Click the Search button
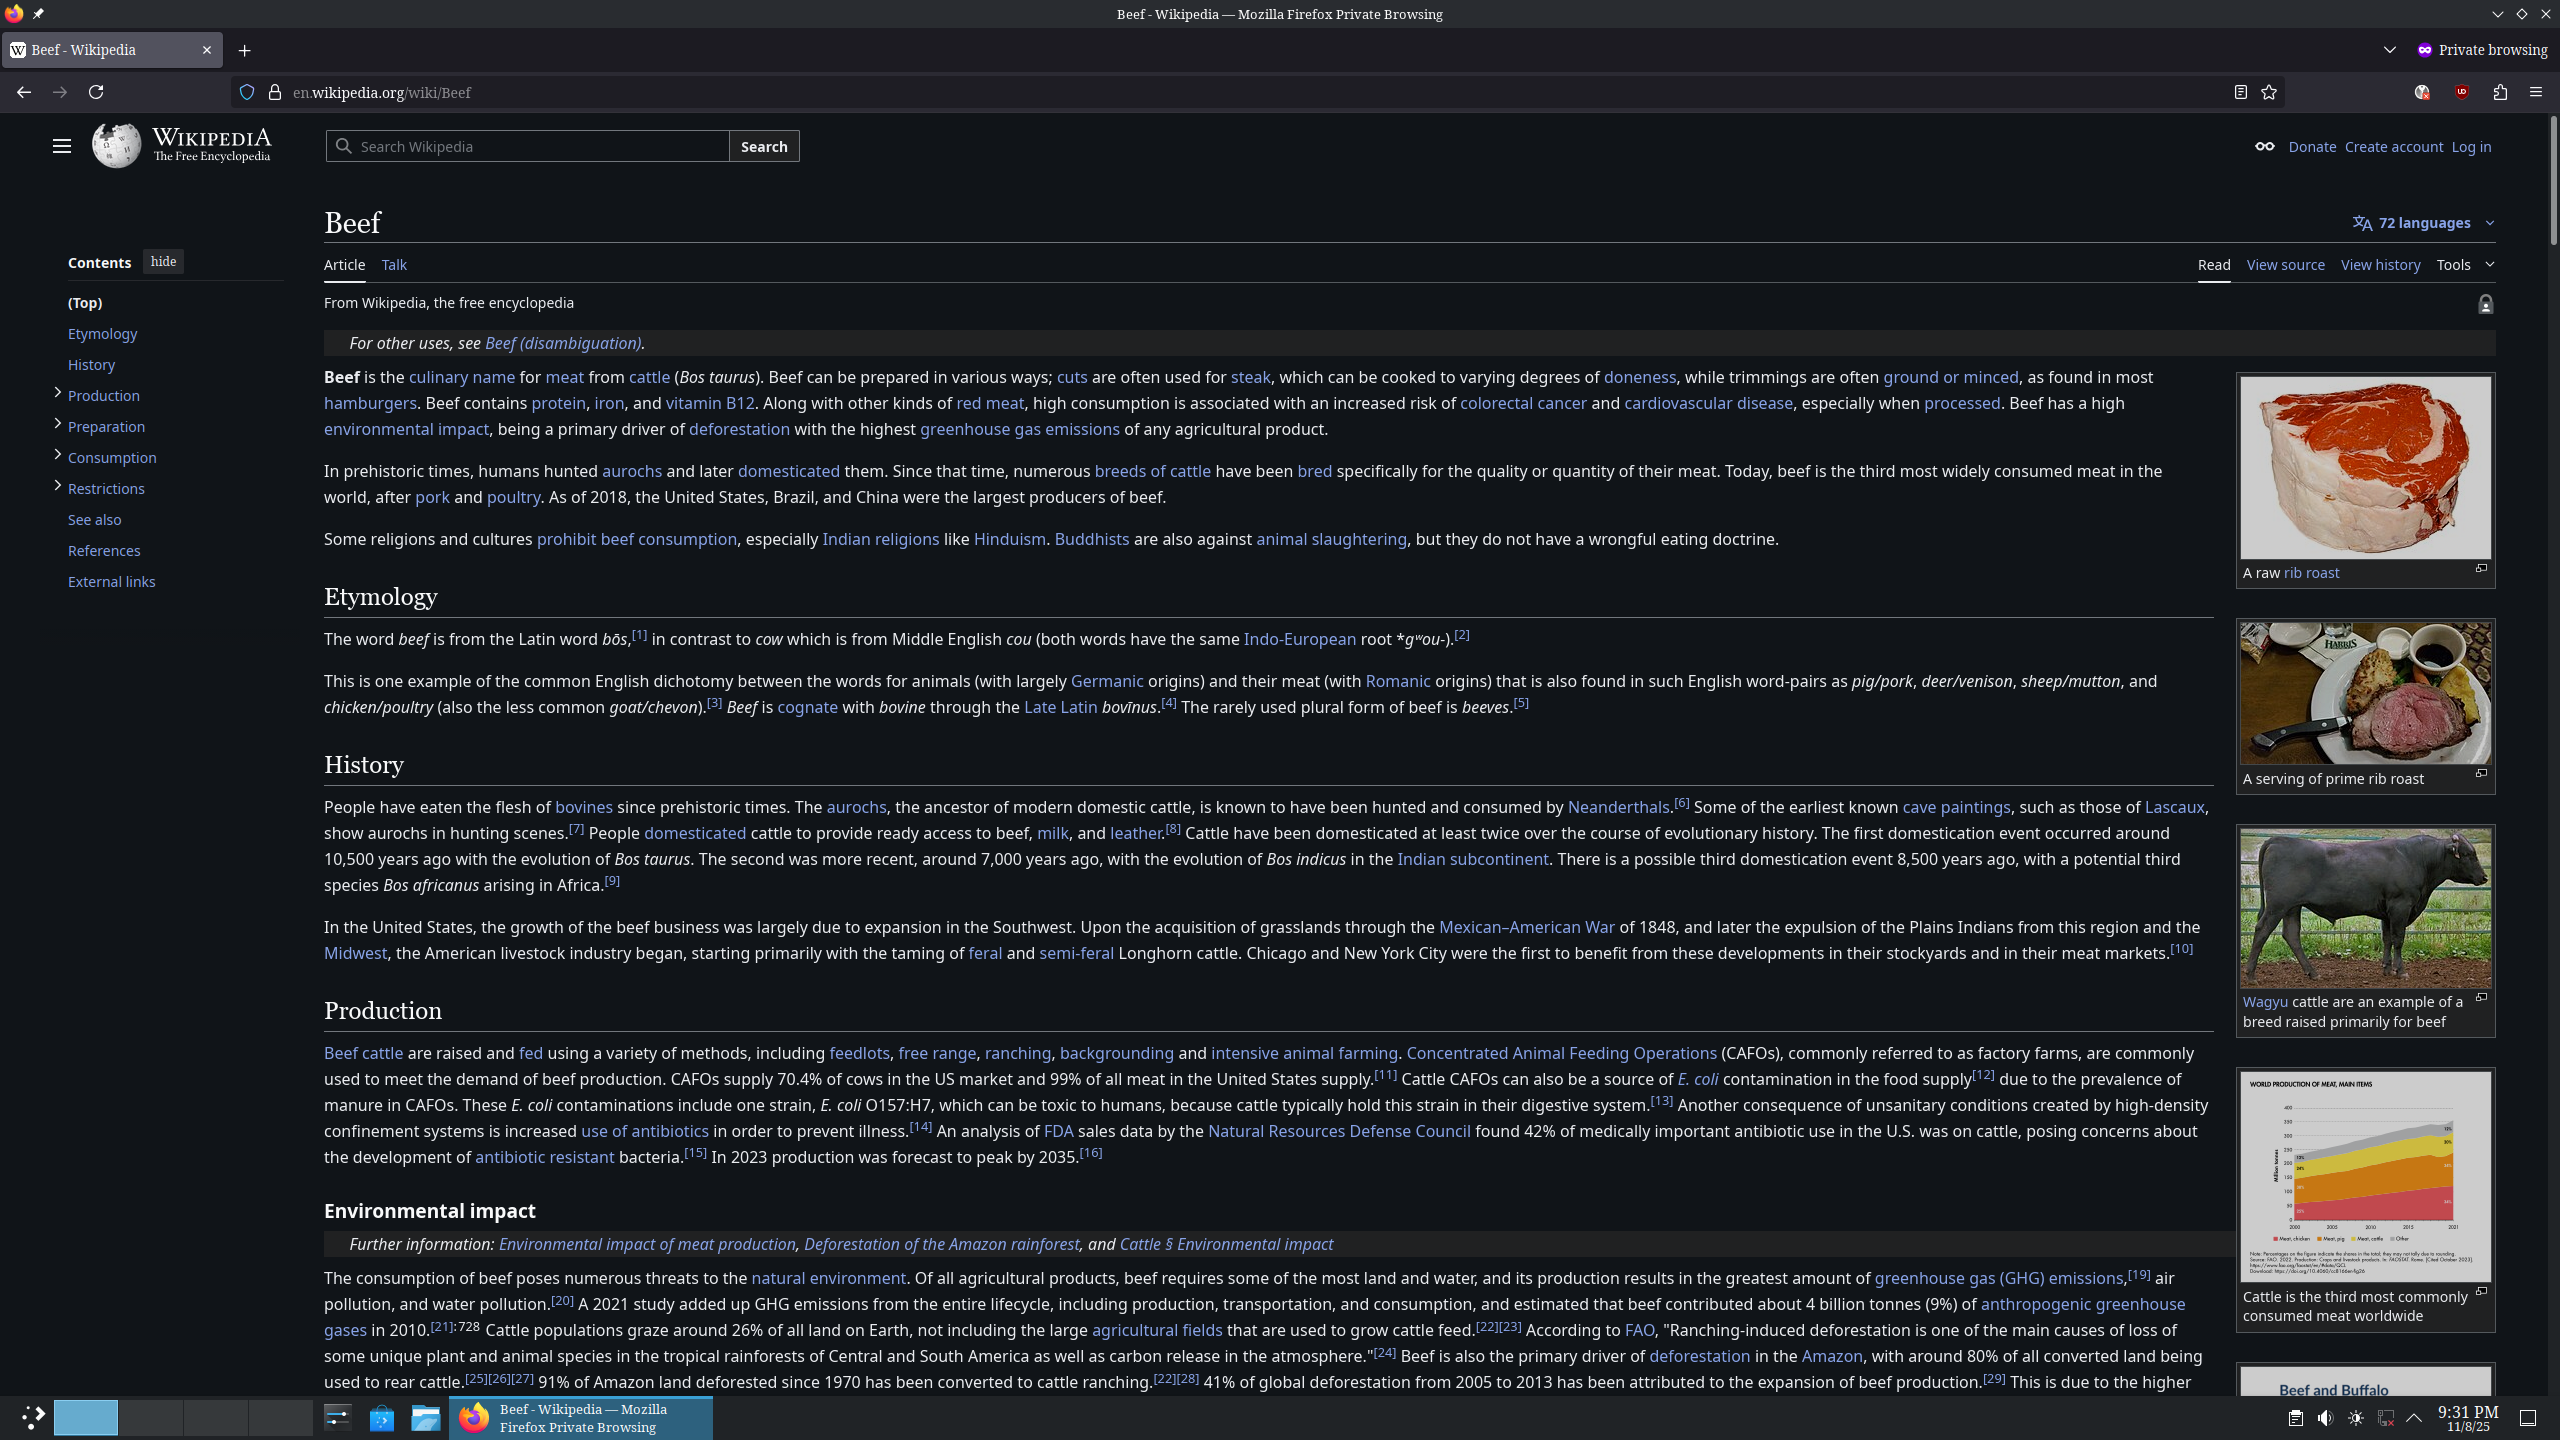The height and width of the screenshot is (1440, 2560). (764, 146)
